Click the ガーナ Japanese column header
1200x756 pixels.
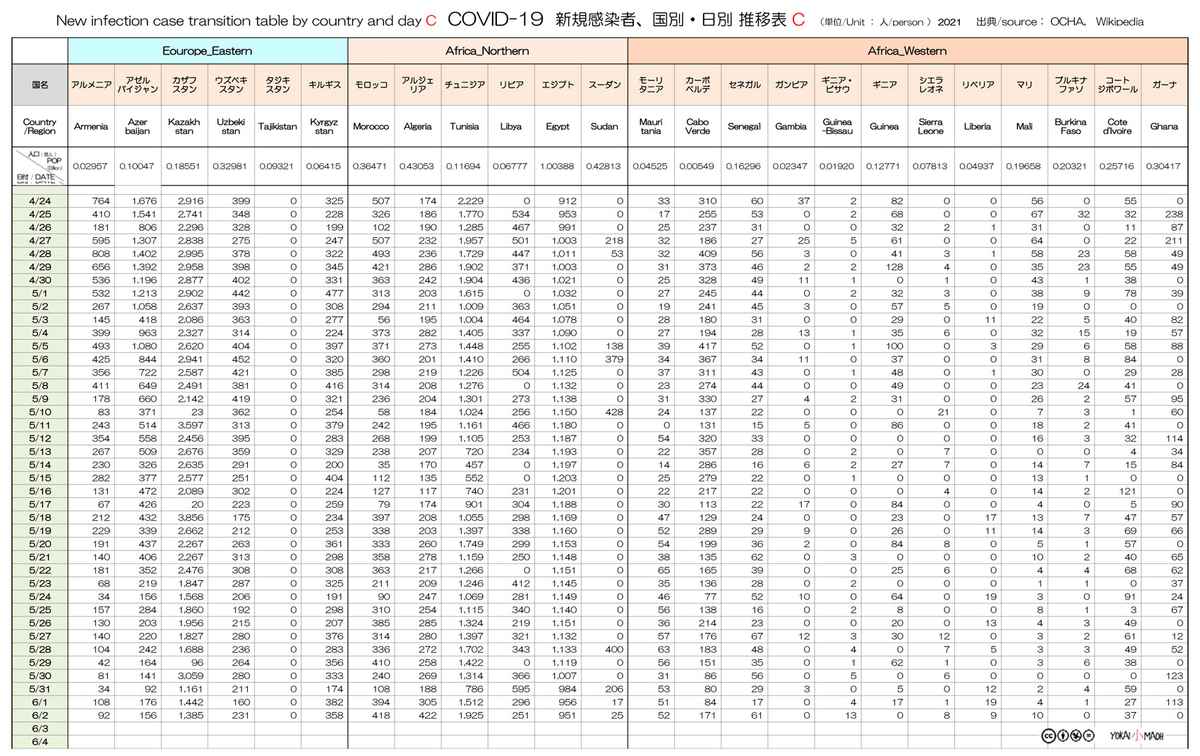tap(1164, 85)
